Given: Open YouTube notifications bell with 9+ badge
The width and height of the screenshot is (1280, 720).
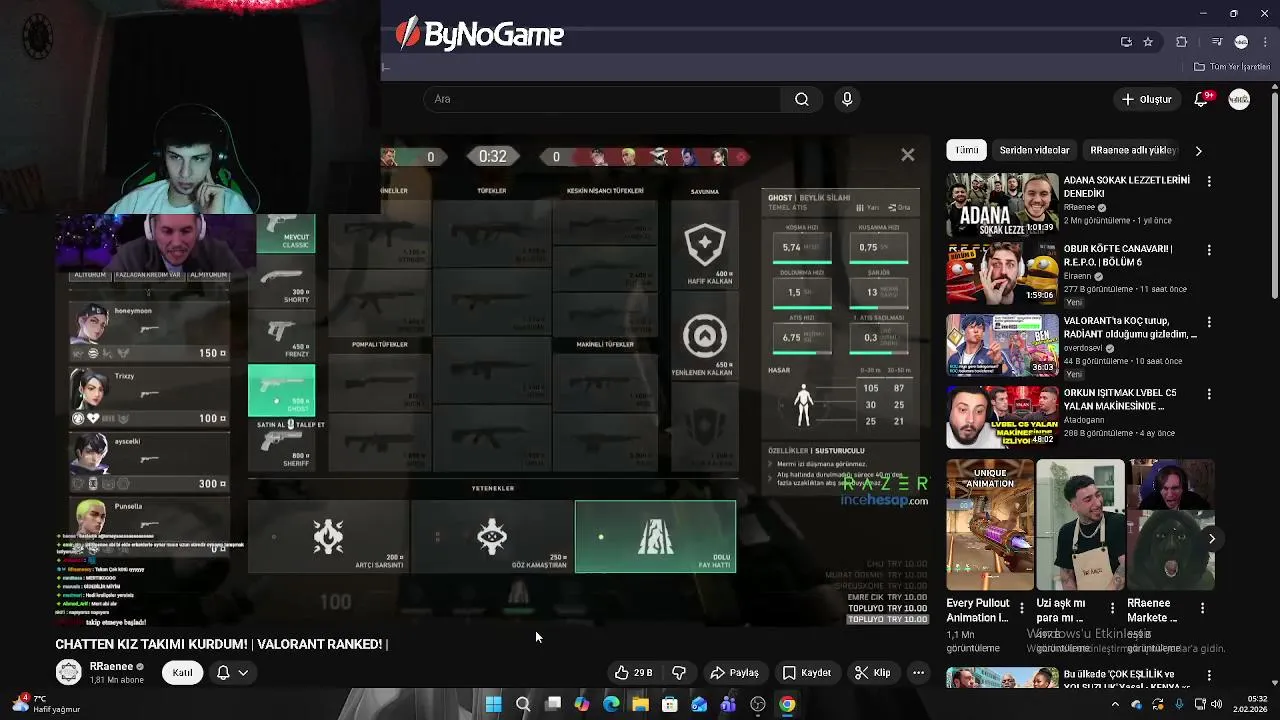Looking at the screenshot, I should (x=1202, y=99).
